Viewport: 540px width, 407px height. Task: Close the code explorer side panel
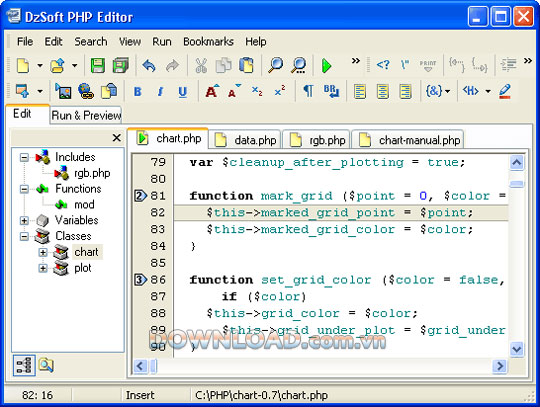(x=117, y=138)
